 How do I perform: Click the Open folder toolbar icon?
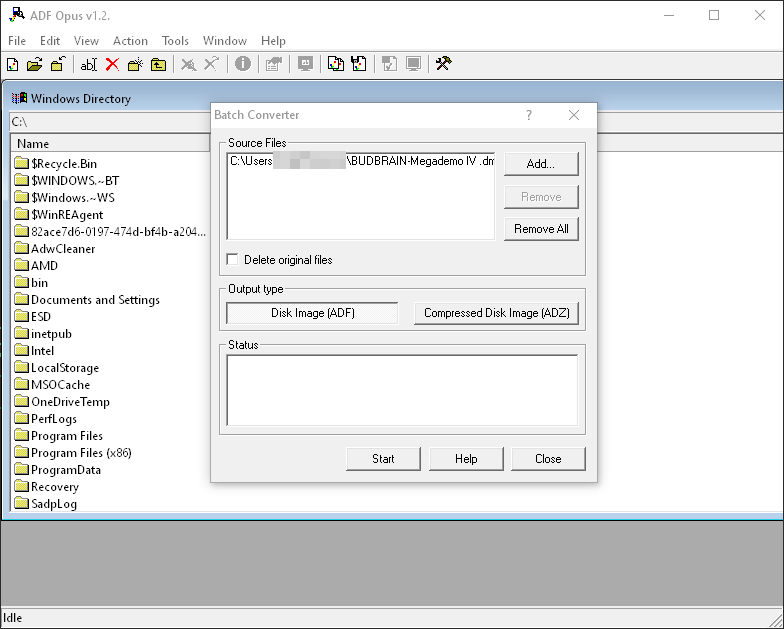tap(34, 64)
